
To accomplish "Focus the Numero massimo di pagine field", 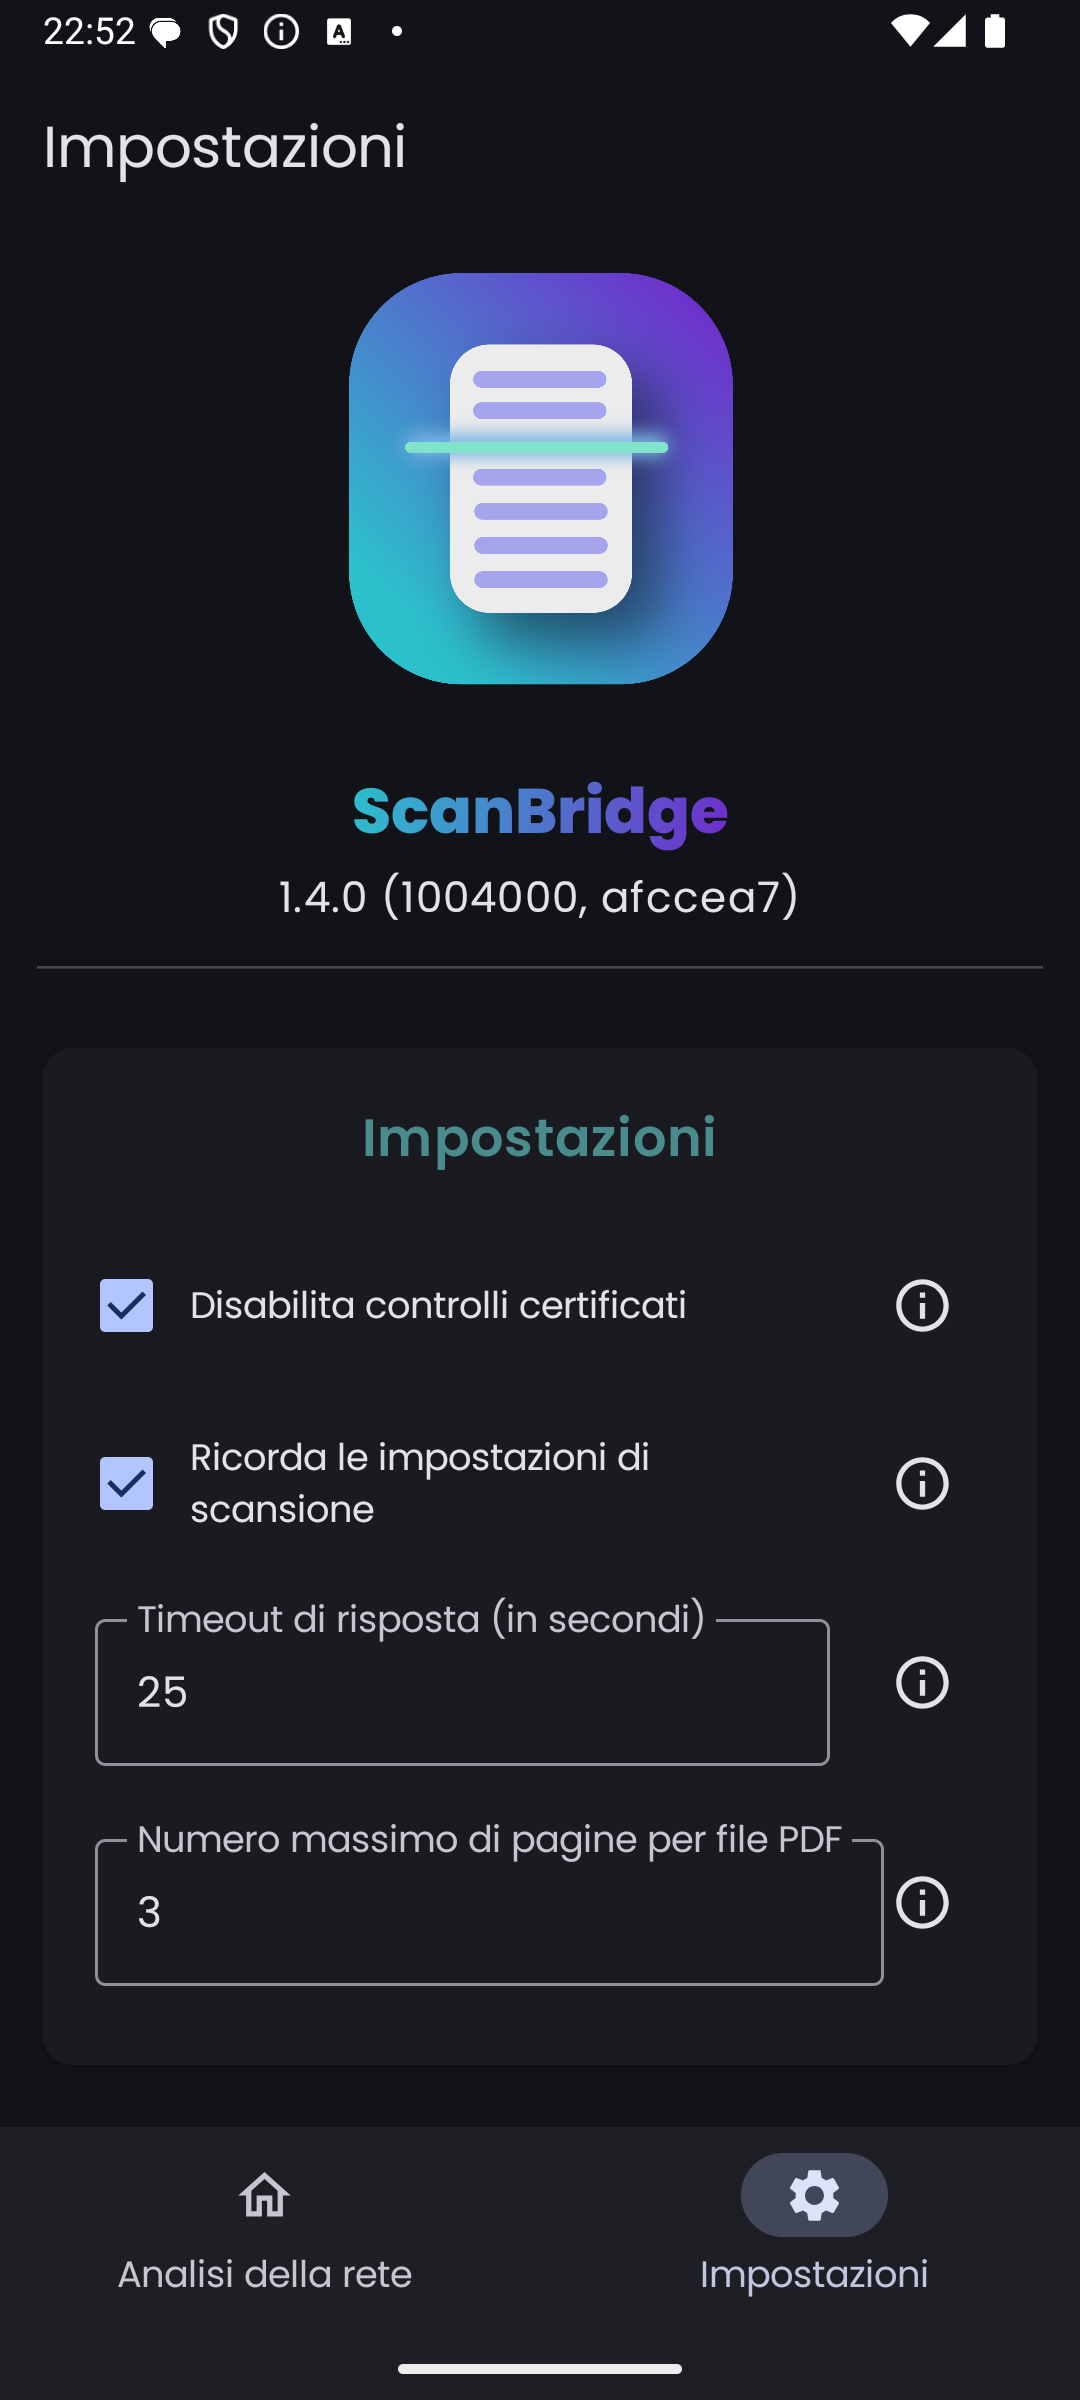I will (489, 1912).
